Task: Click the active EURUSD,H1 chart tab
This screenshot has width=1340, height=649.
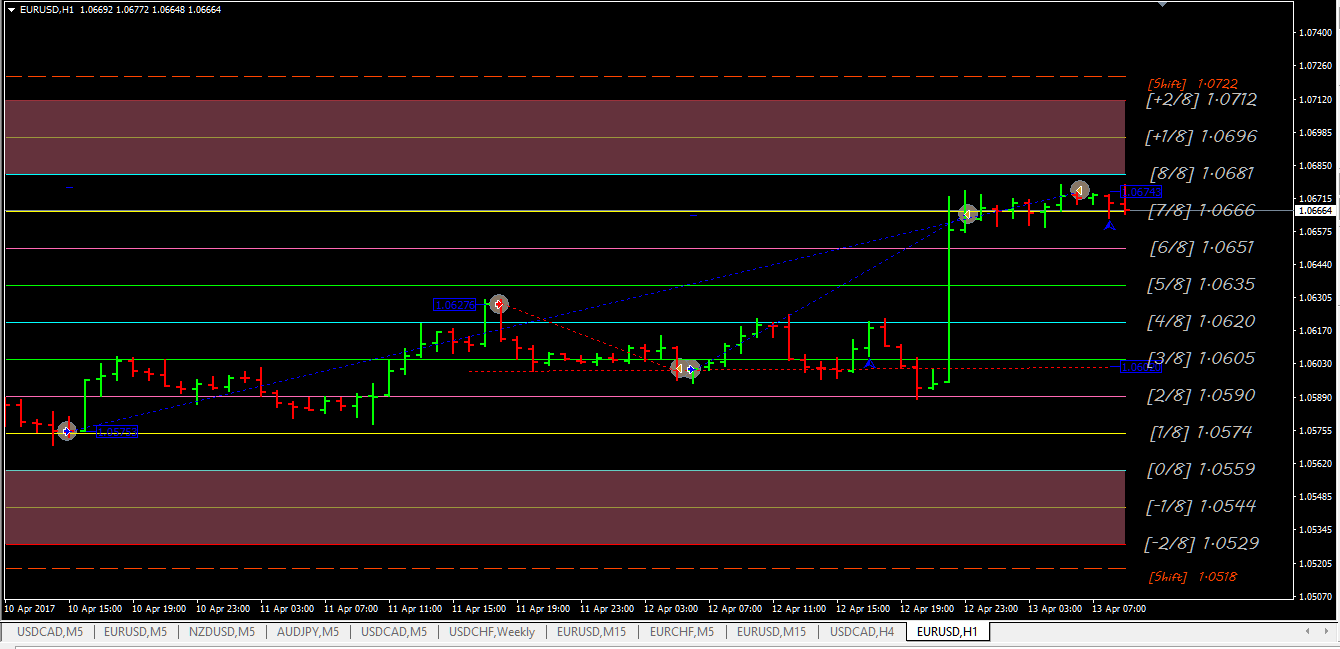Action: [948, 631]
